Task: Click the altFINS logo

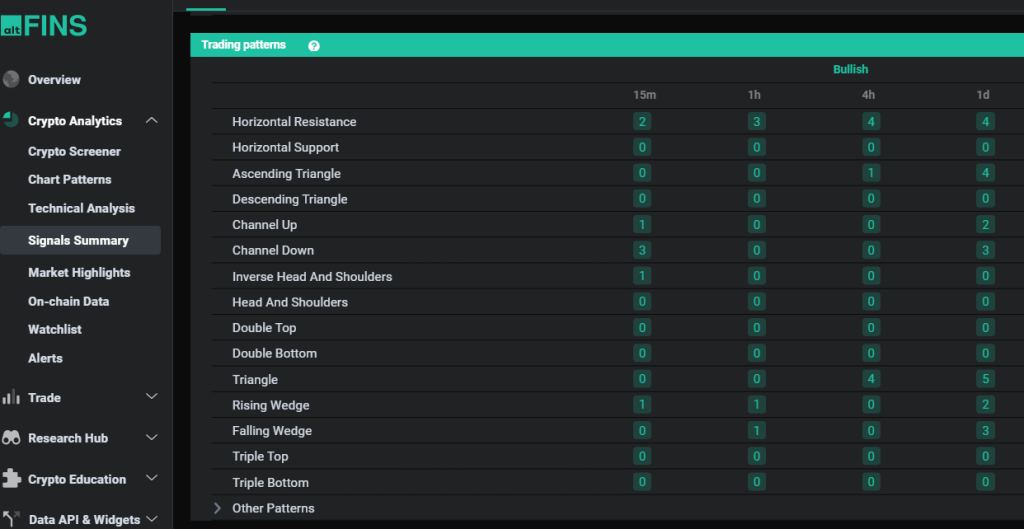Action: point(44,24)
